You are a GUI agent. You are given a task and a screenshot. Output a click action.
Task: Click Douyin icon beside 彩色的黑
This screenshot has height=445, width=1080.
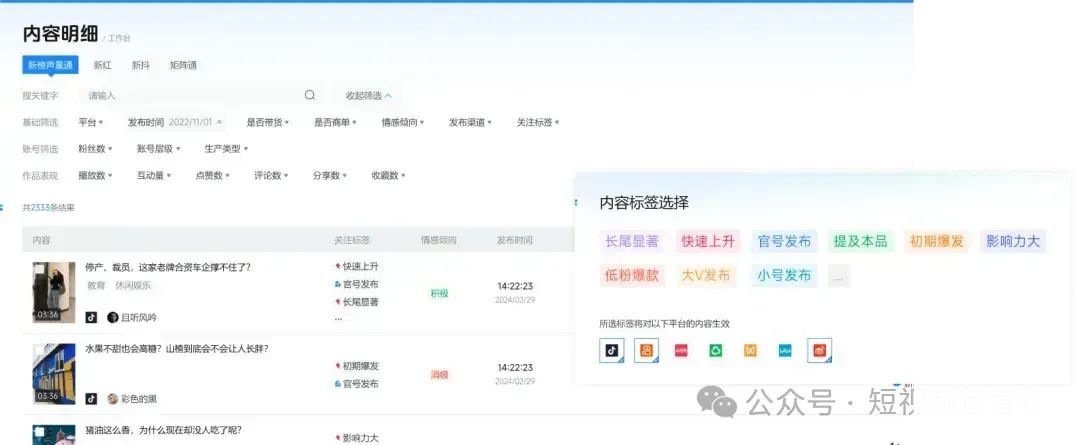(x=91, y=399)
